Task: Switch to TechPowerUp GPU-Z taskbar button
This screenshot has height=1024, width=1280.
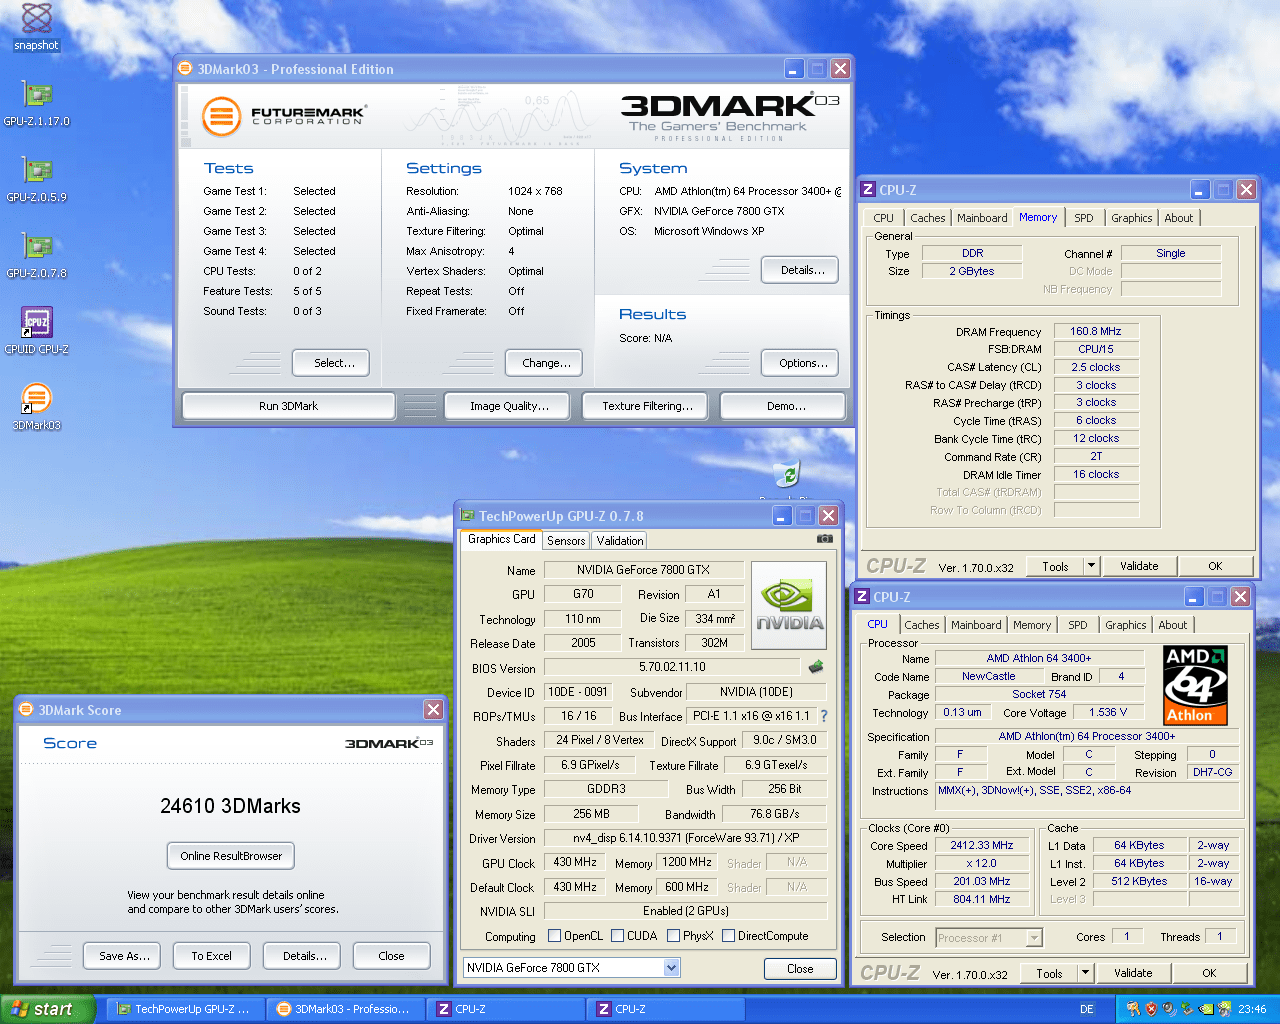Action: click(x=186, y=1009)
